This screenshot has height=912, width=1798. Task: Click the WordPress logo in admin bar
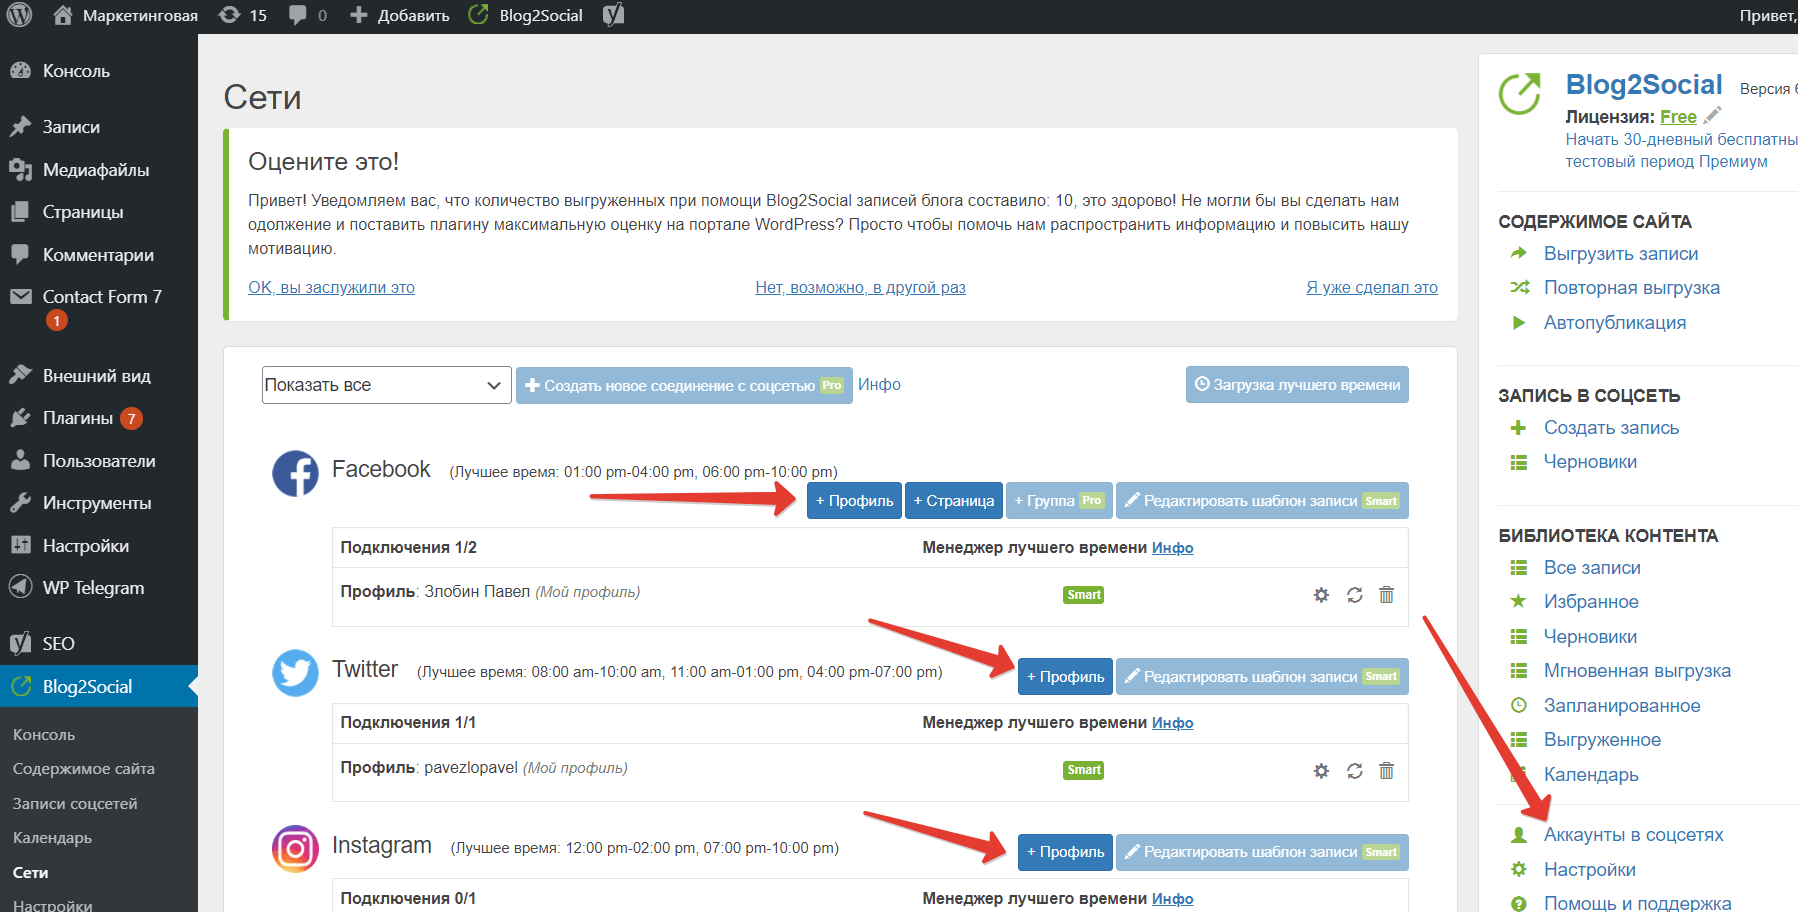coord(20,15)
